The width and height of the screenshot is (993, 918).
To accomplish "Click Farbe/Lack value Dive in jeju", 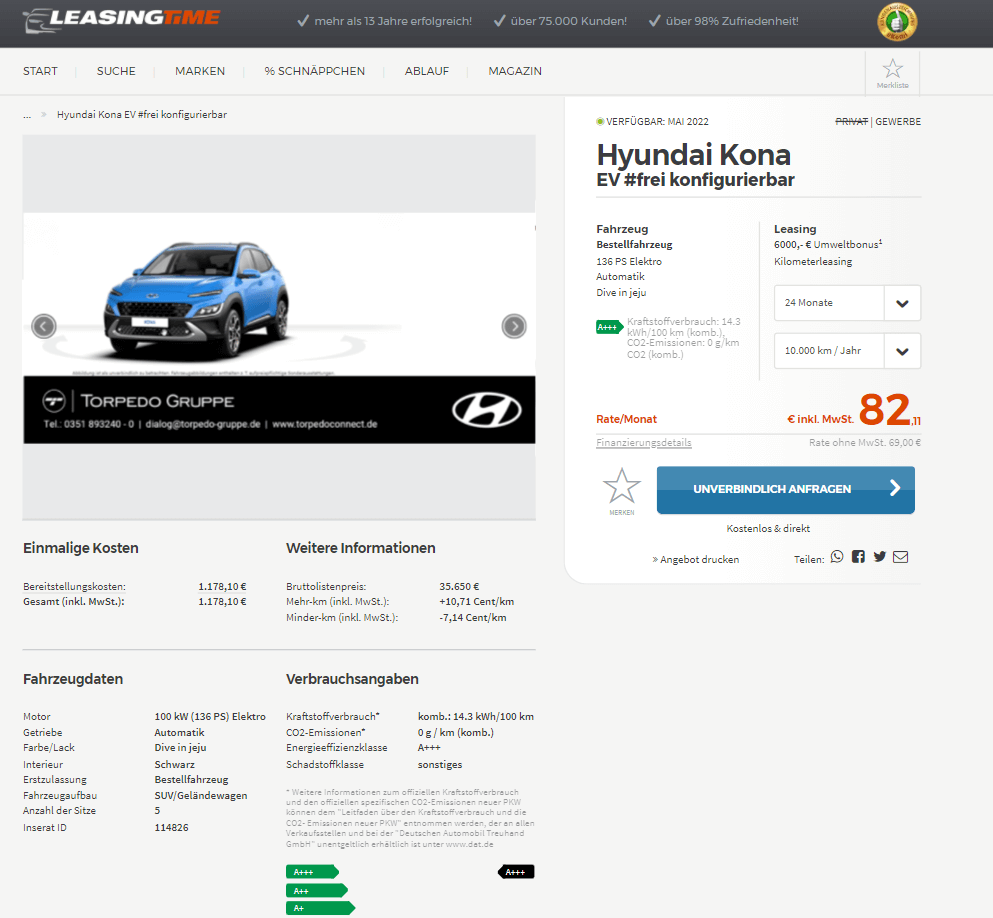I will [180, 748].
